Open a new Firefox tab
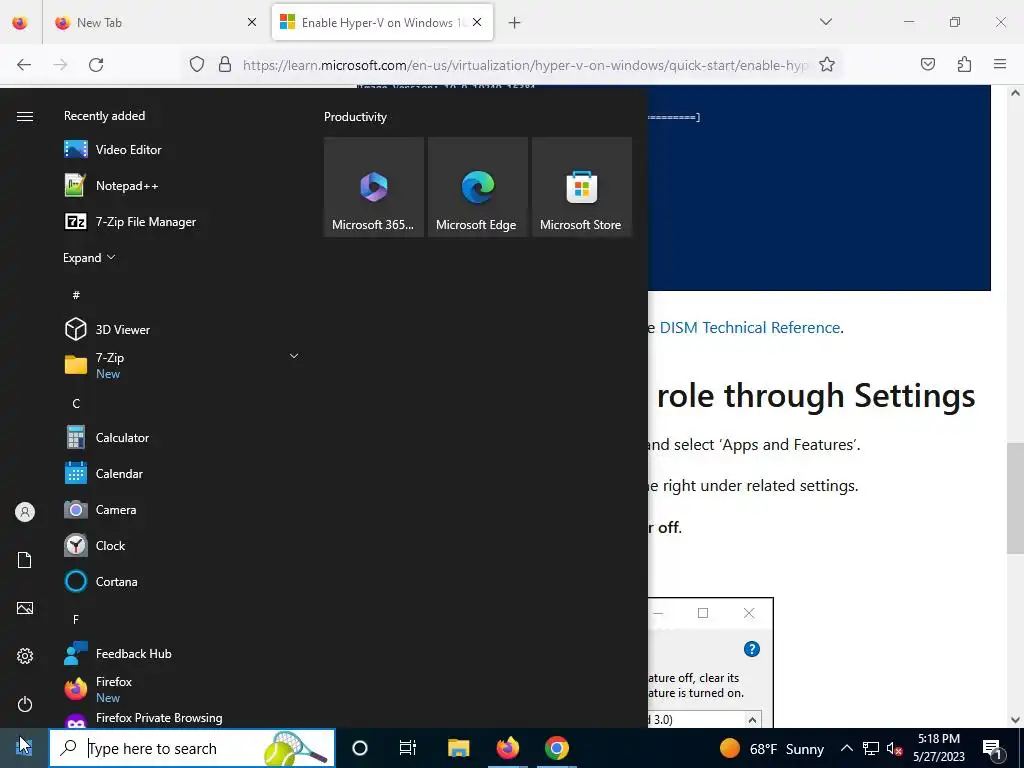The image size is (1024, 768). pos(515,22)
